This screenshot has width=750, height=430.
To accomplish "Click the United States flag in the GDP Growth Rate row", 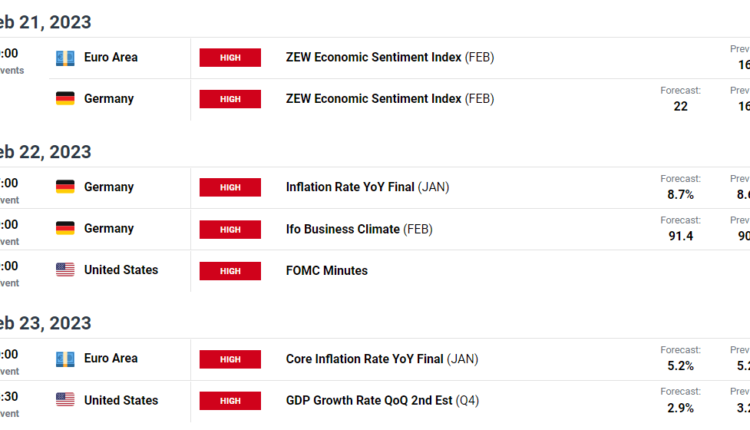I will click(65, 400).
